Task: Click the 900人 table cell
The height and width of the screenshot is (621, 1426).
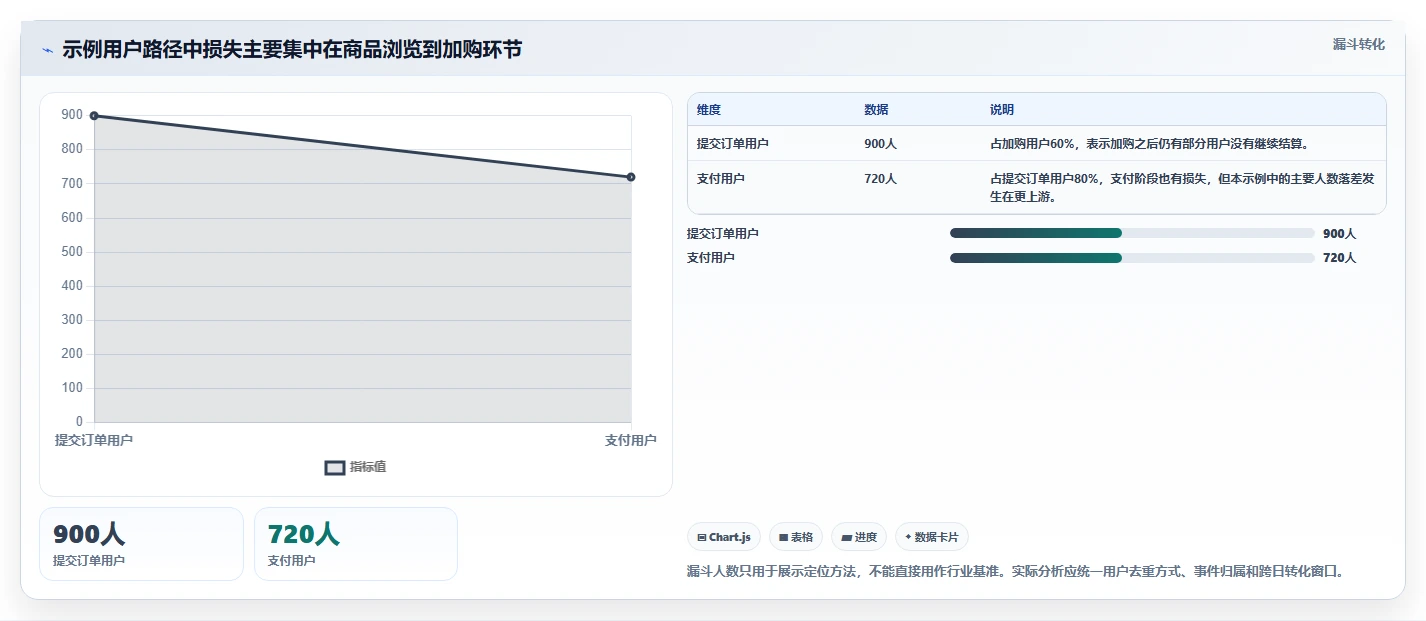Action: pos(880,144)
